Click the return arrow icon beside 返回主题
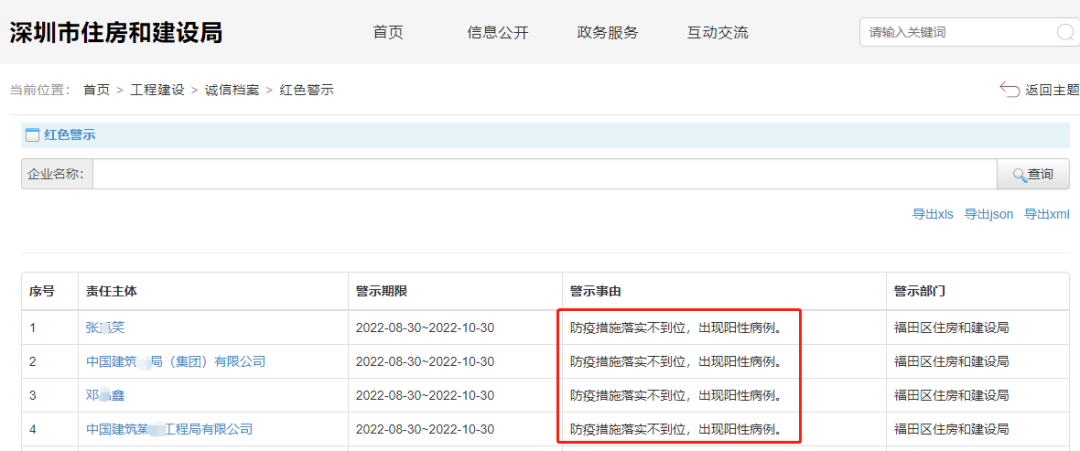 1010,90
